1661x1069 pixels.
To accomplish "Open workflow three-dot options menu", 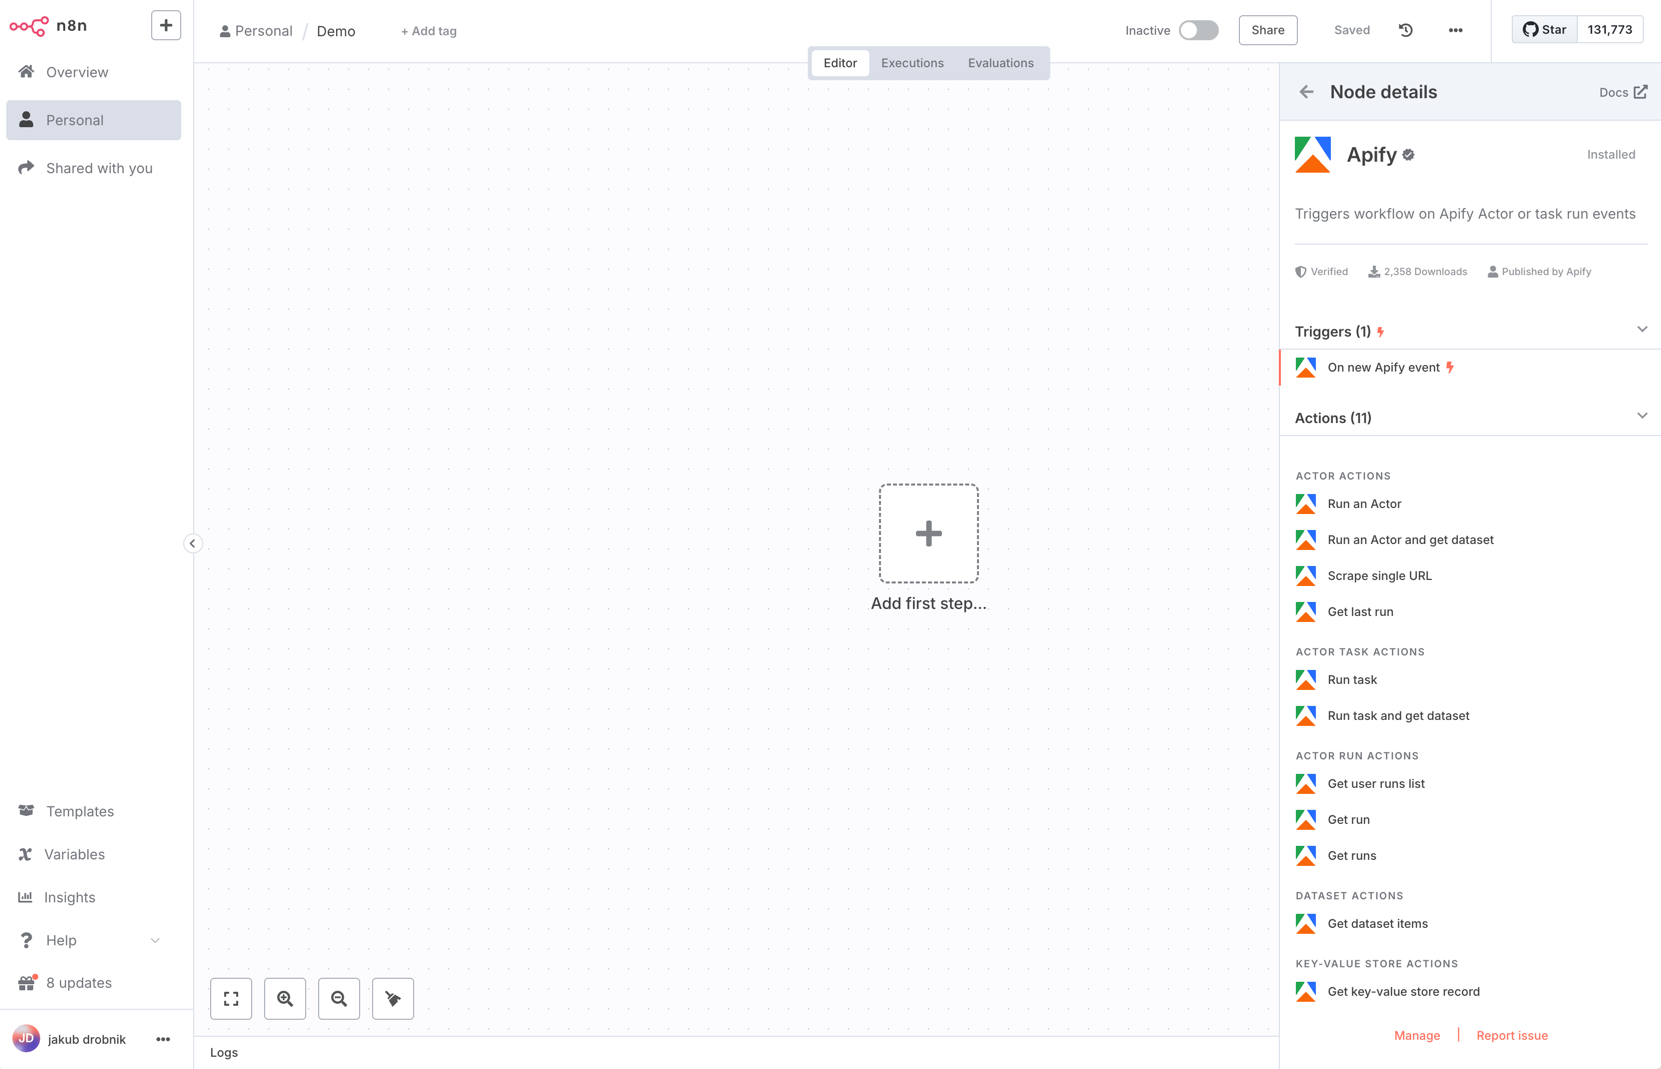I will point(1455,30).
